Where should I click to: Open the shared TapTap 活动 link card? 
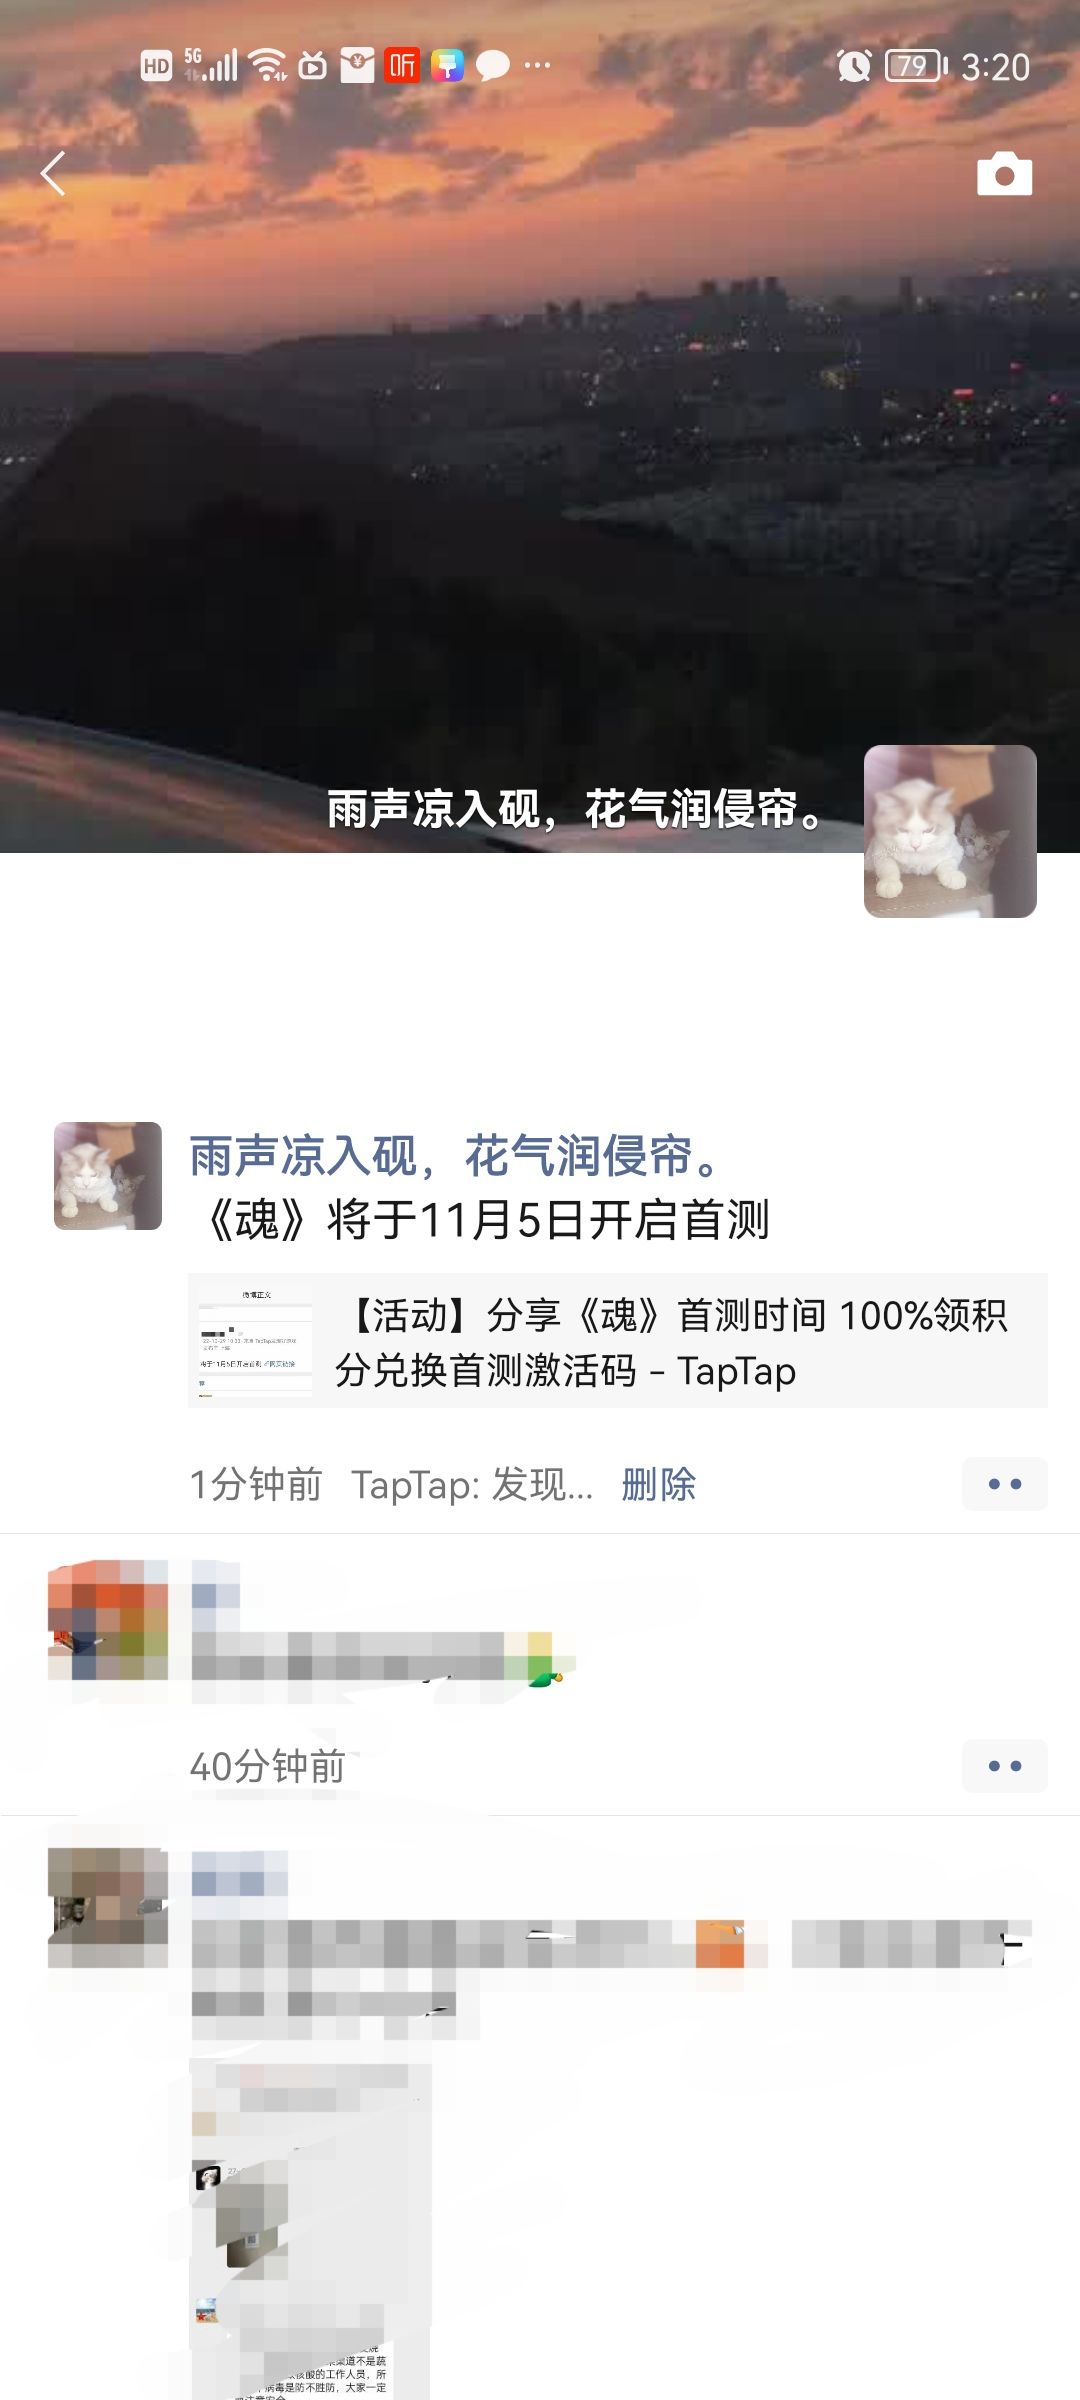[618, 1341]
